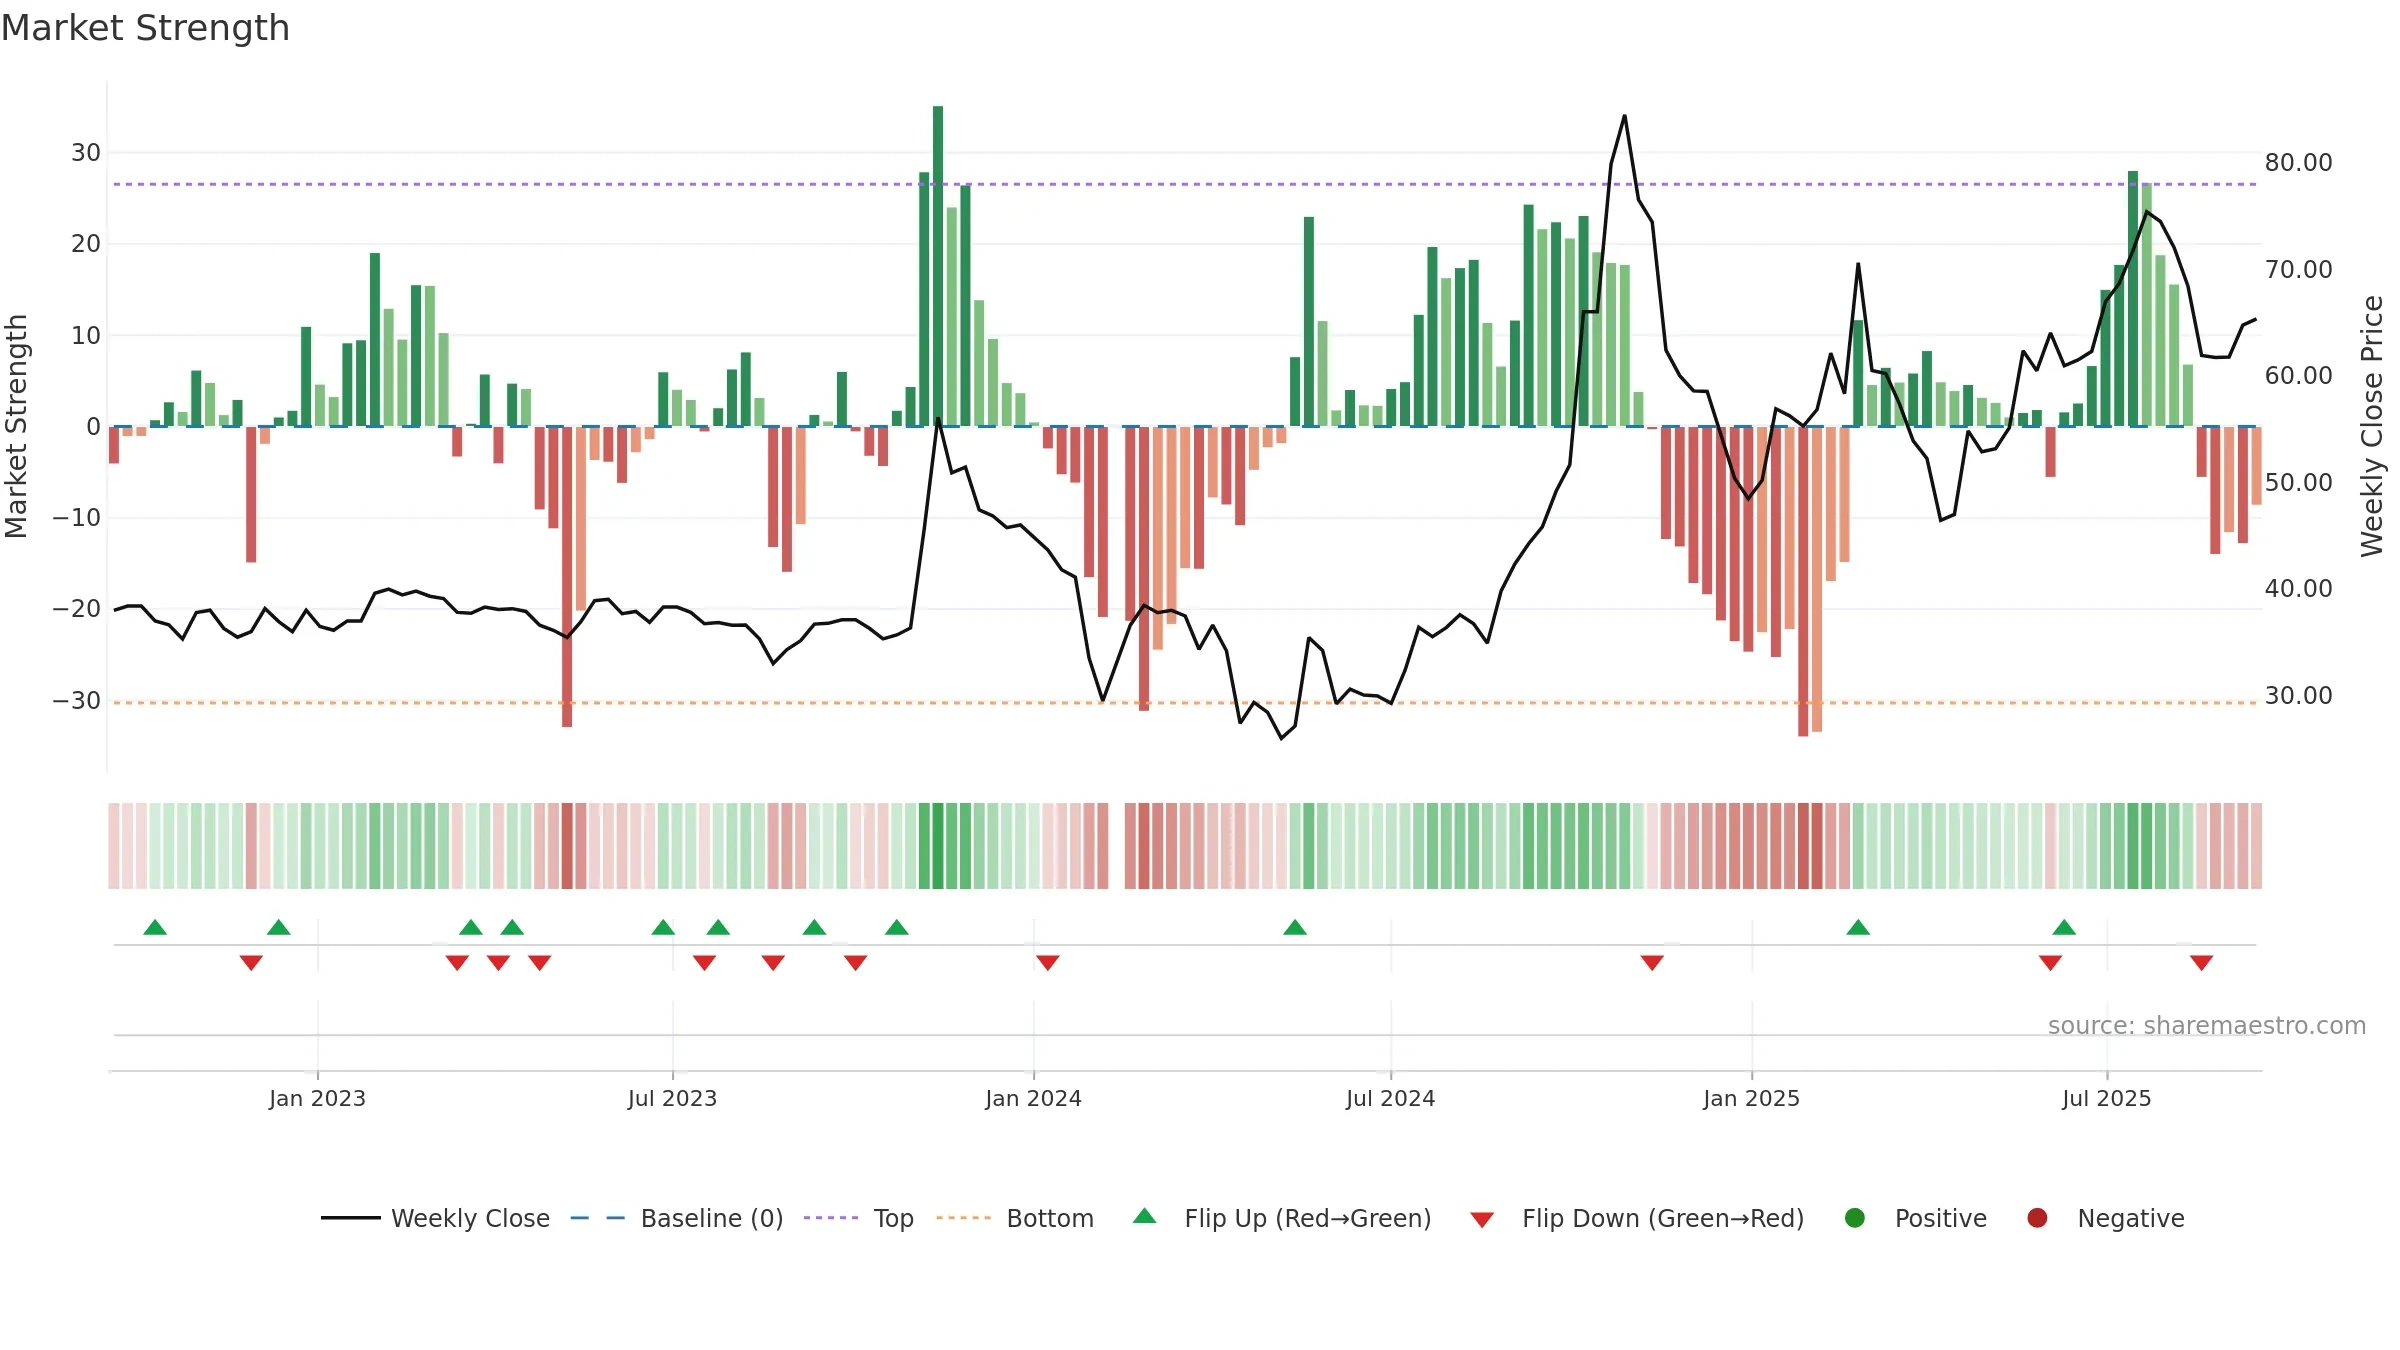Toggle the Baseline (0) legend entry
Viewport: 2400px width, 1350px height.
677,1218
